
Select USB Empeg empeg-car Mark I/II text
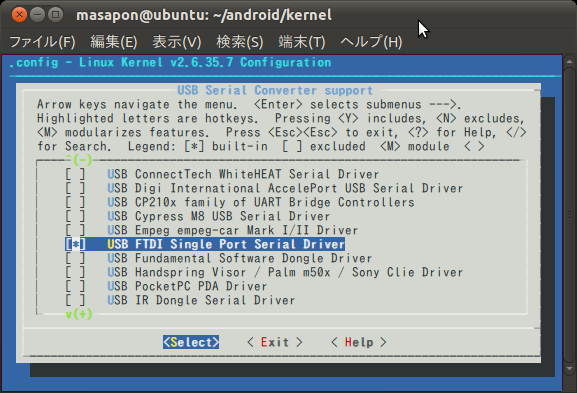point(233,230)
